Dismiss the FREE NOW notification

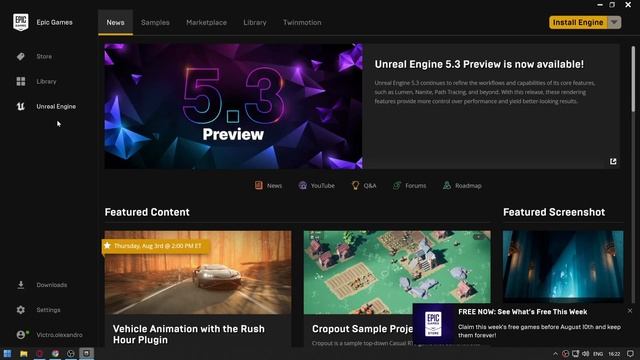click(x=630, y=311)
